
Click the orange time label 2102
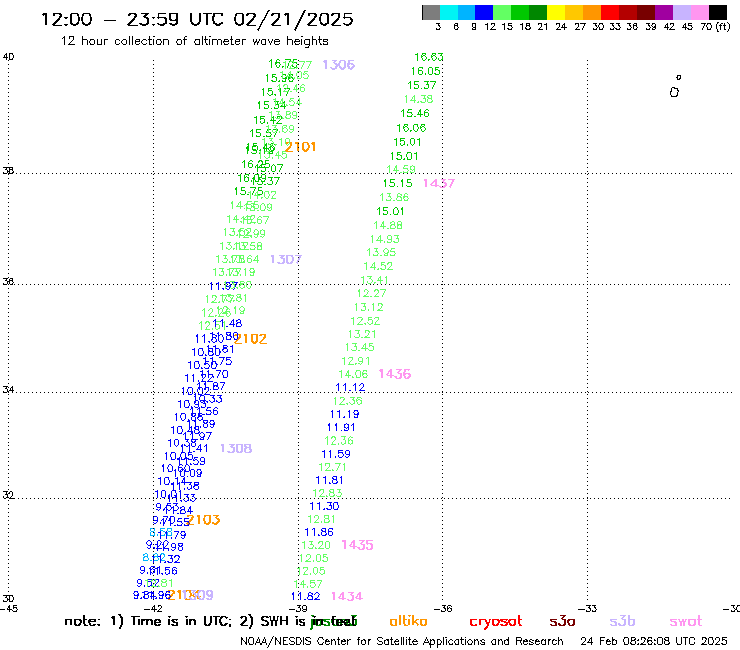tap(251, 339)
